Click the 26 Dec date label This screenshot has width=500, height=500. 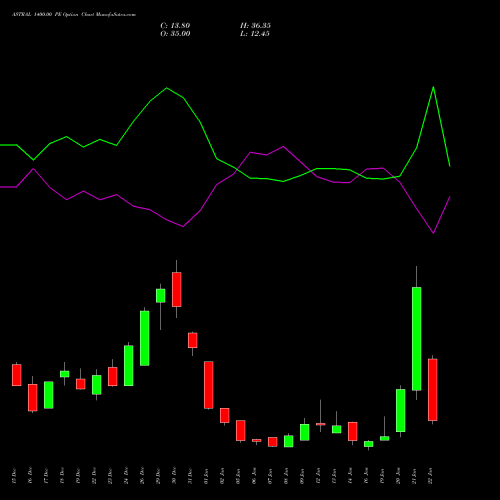click(142, 476)
